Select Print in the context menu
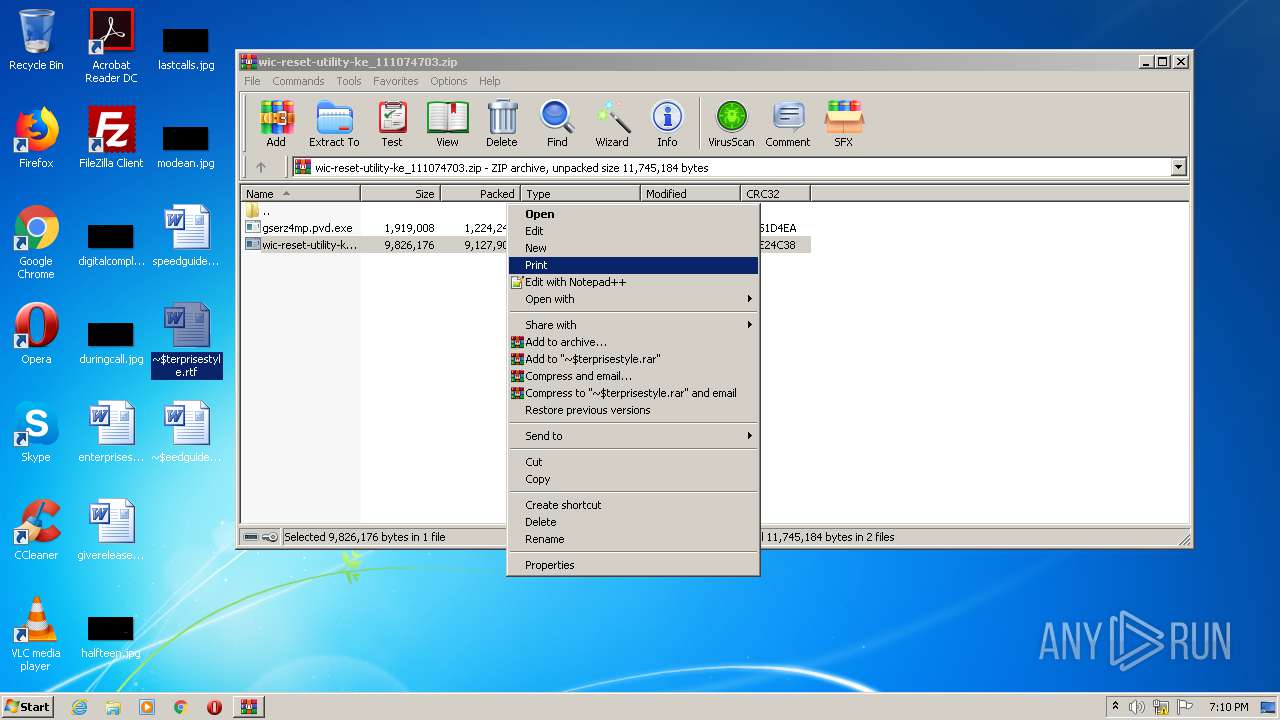The height and width of the screenshot is (720, 1280). pyautogui.click(x=633, y=265)
